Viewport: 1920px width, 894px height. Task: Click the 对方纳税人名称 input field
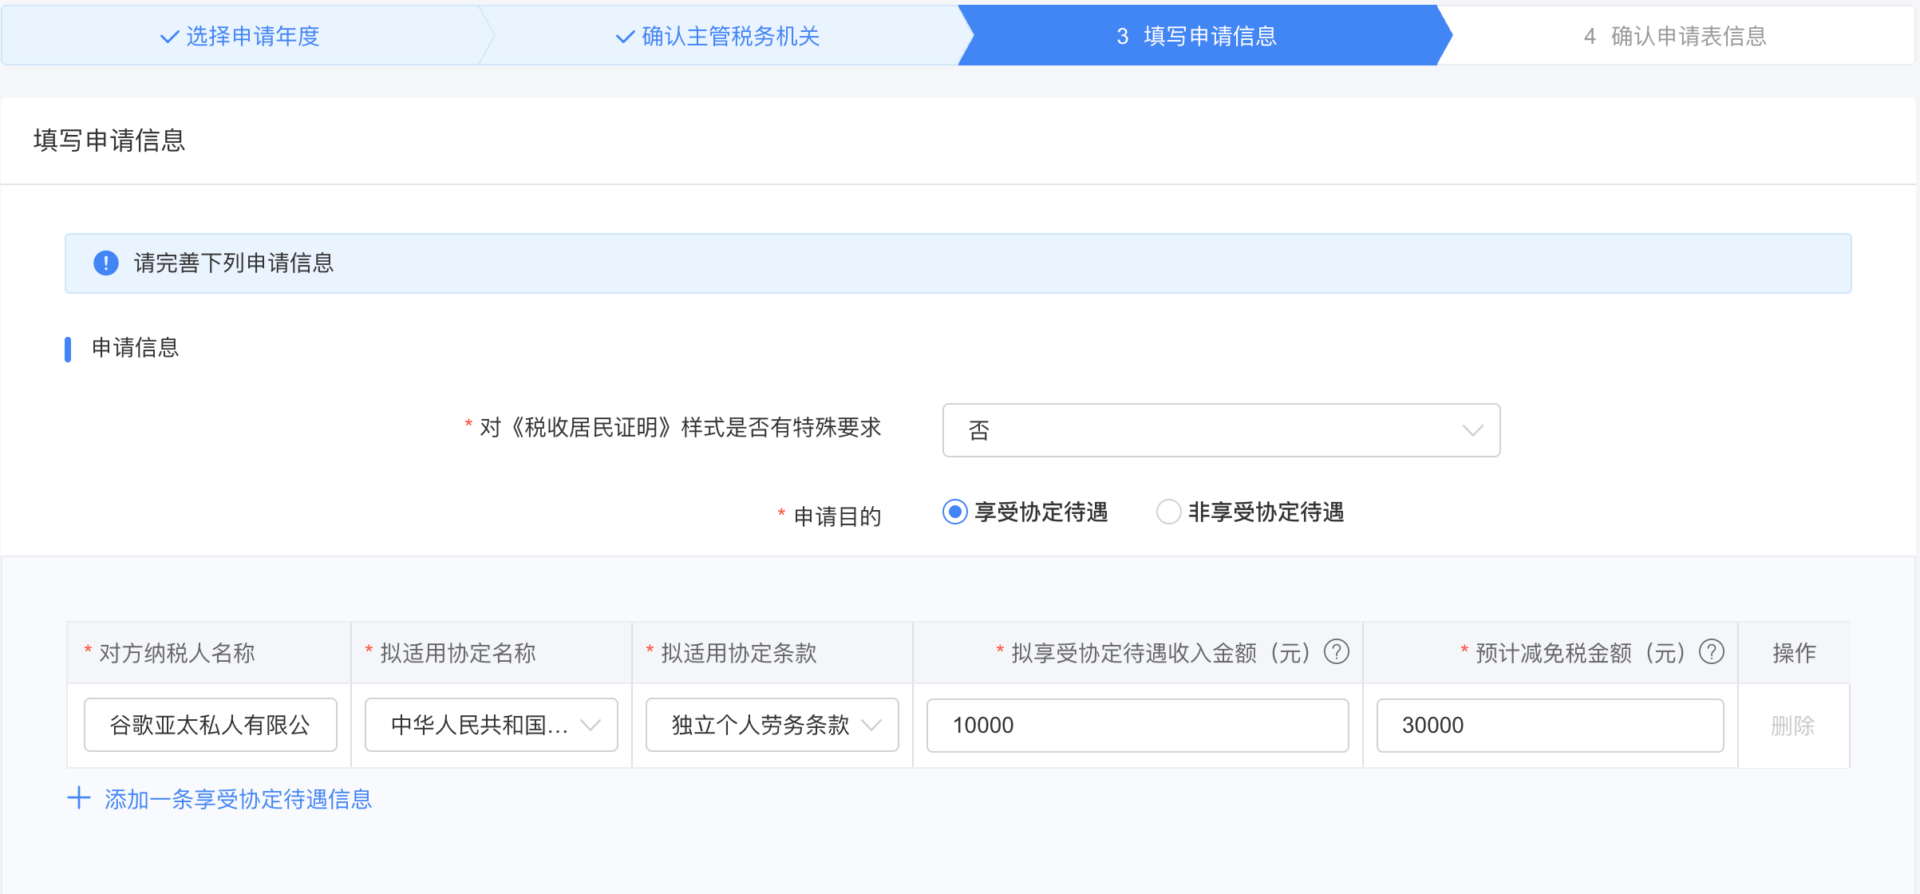coord(210,725)
